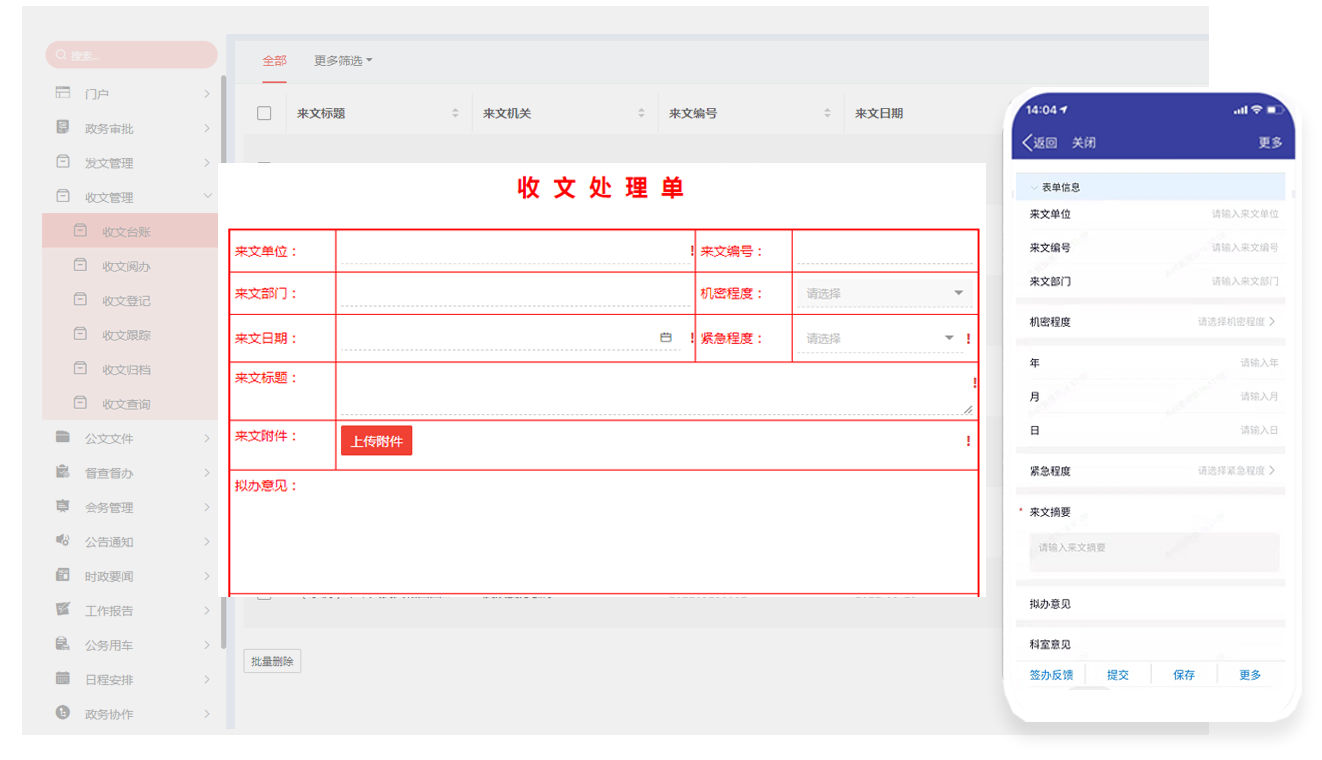Click the 公务用车 car icon
This screenshot has height=760, width=1322.
(x=63, y=644)
